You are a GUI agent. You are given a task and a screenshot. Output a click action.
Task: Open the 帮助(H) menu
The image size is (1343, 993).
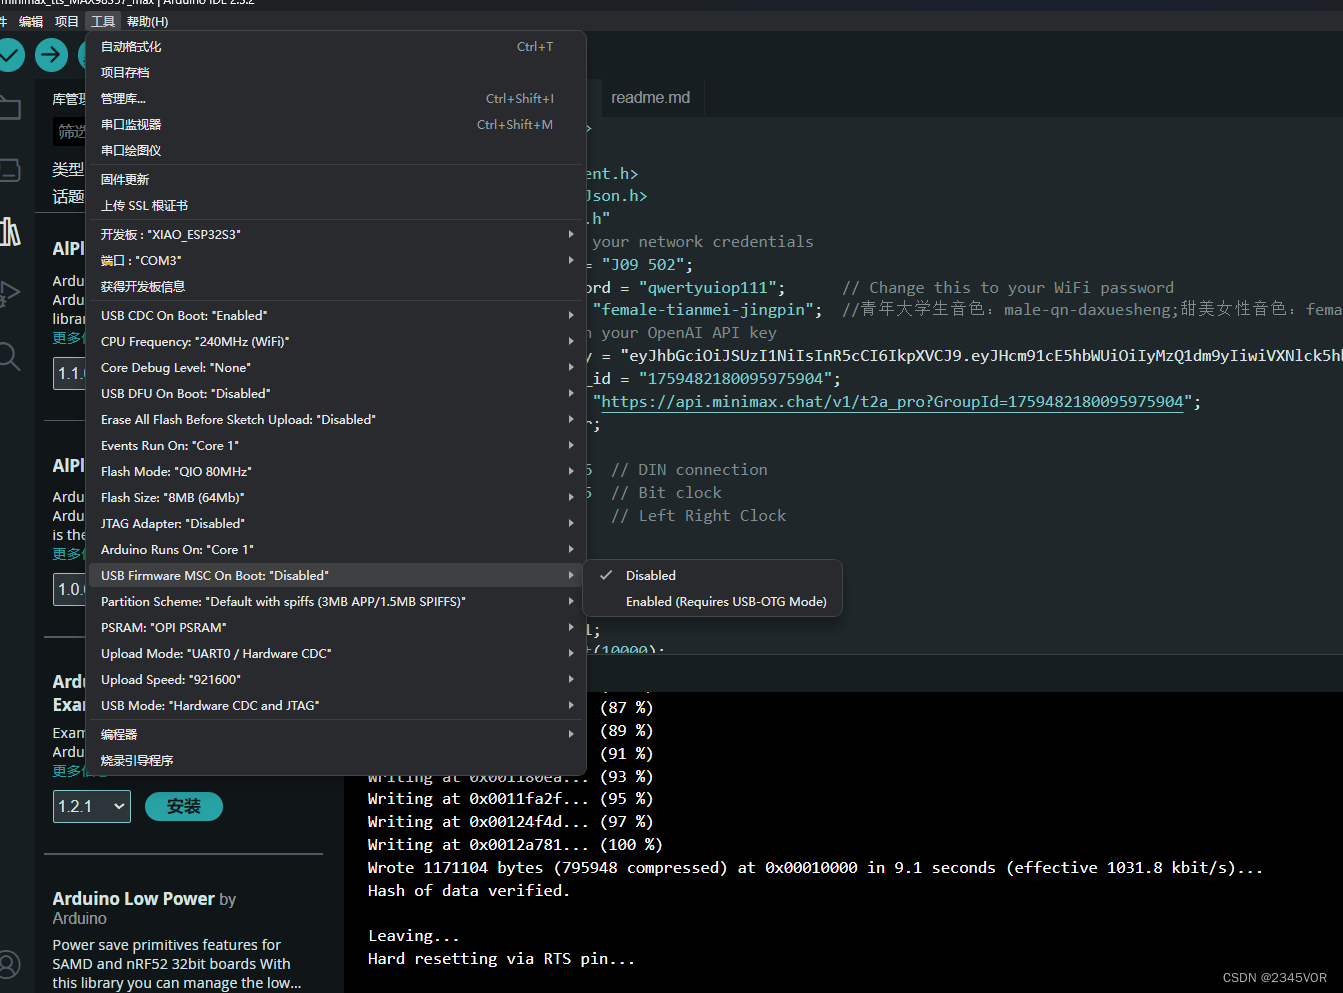click(148, 21)
